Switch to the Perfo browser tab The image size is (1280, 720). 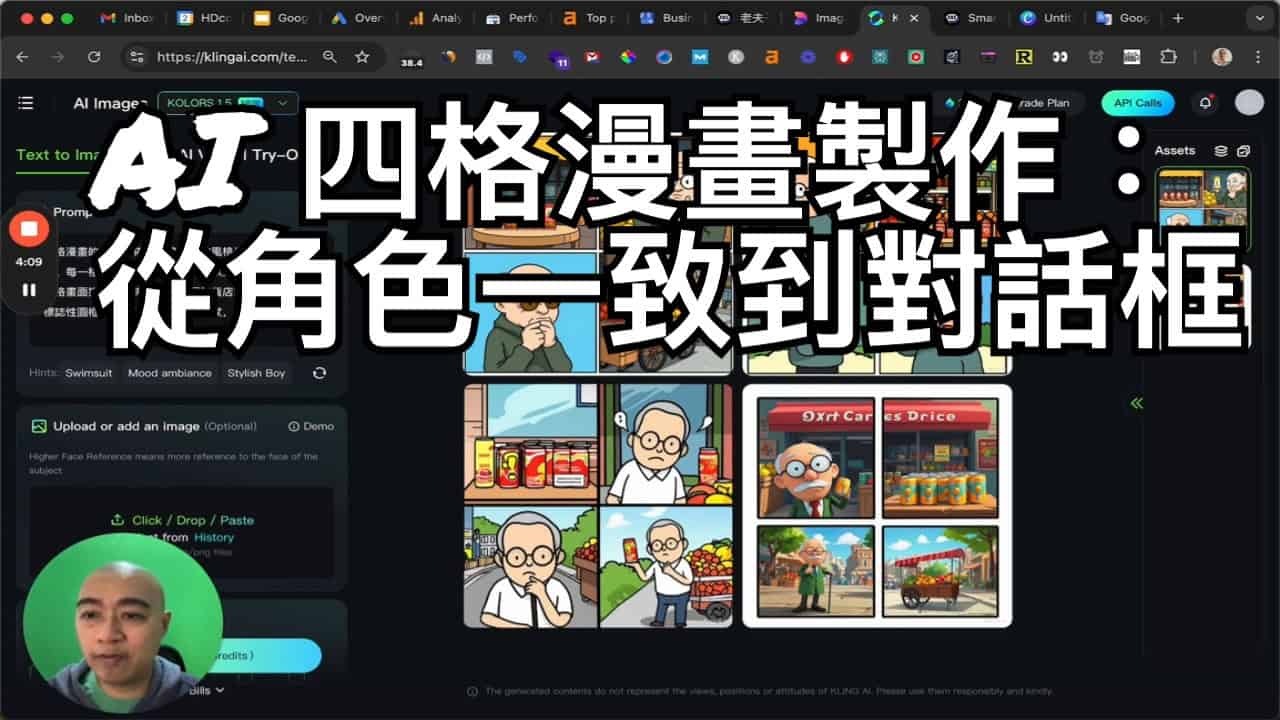point(512,18)
